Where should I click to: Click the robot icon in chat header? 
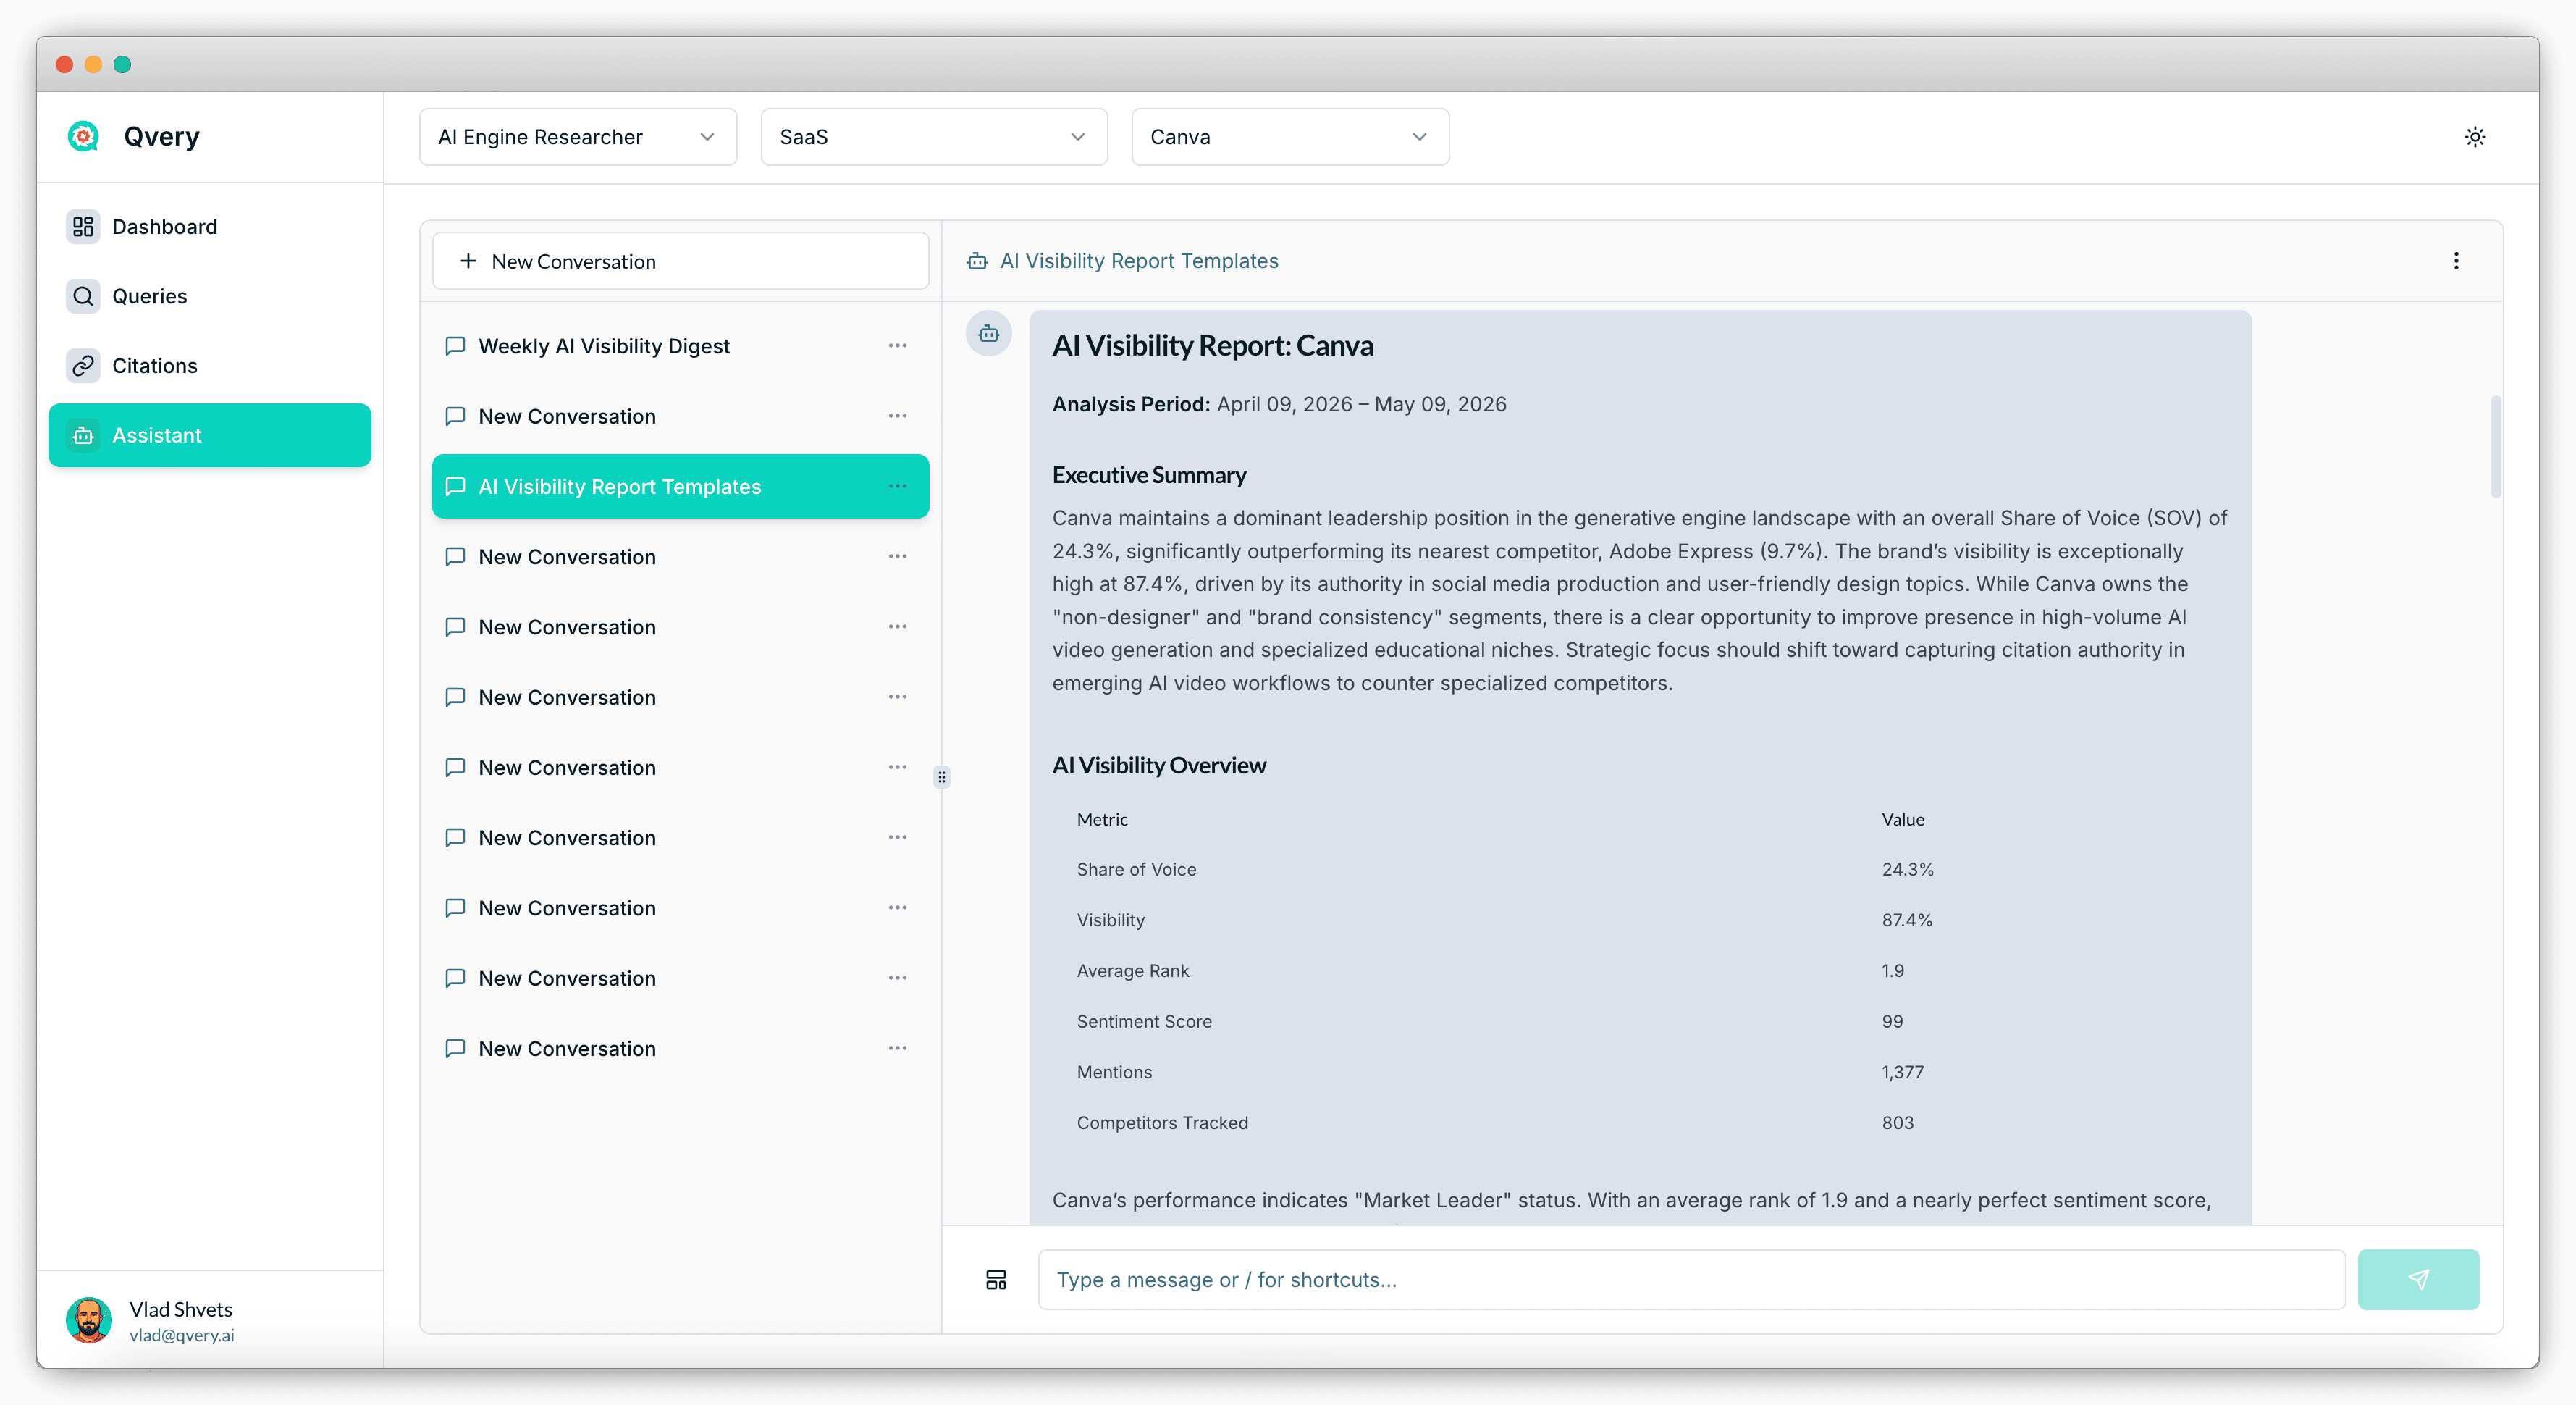[x=977, y=261]
